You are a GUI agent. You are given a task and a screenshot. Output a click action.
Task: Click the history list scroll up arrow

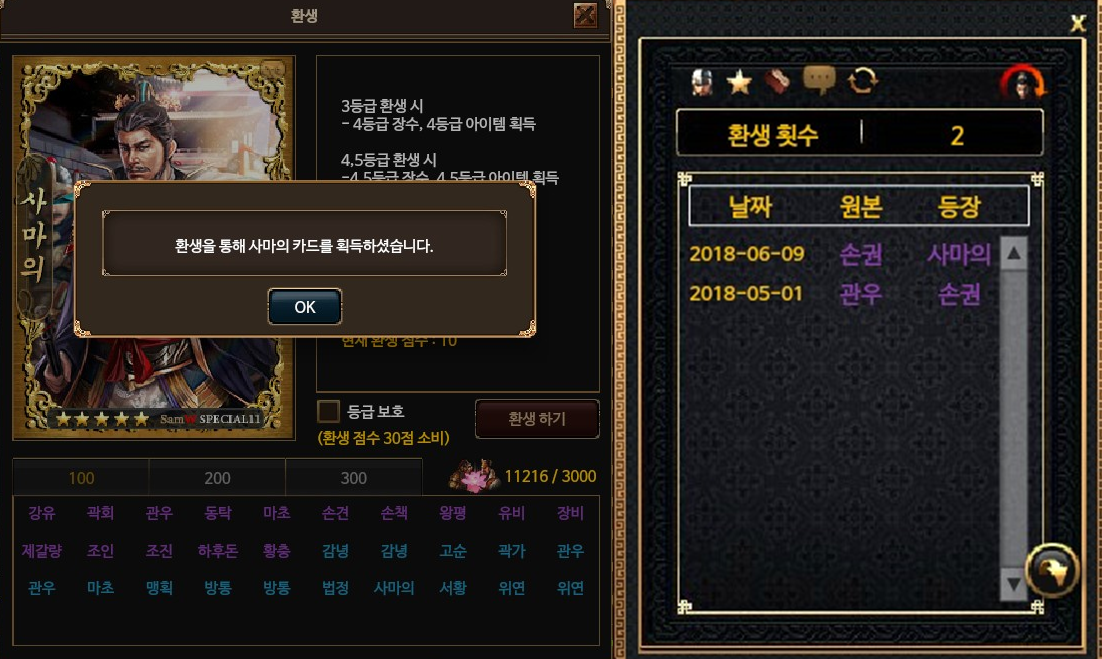(1013, 254)
